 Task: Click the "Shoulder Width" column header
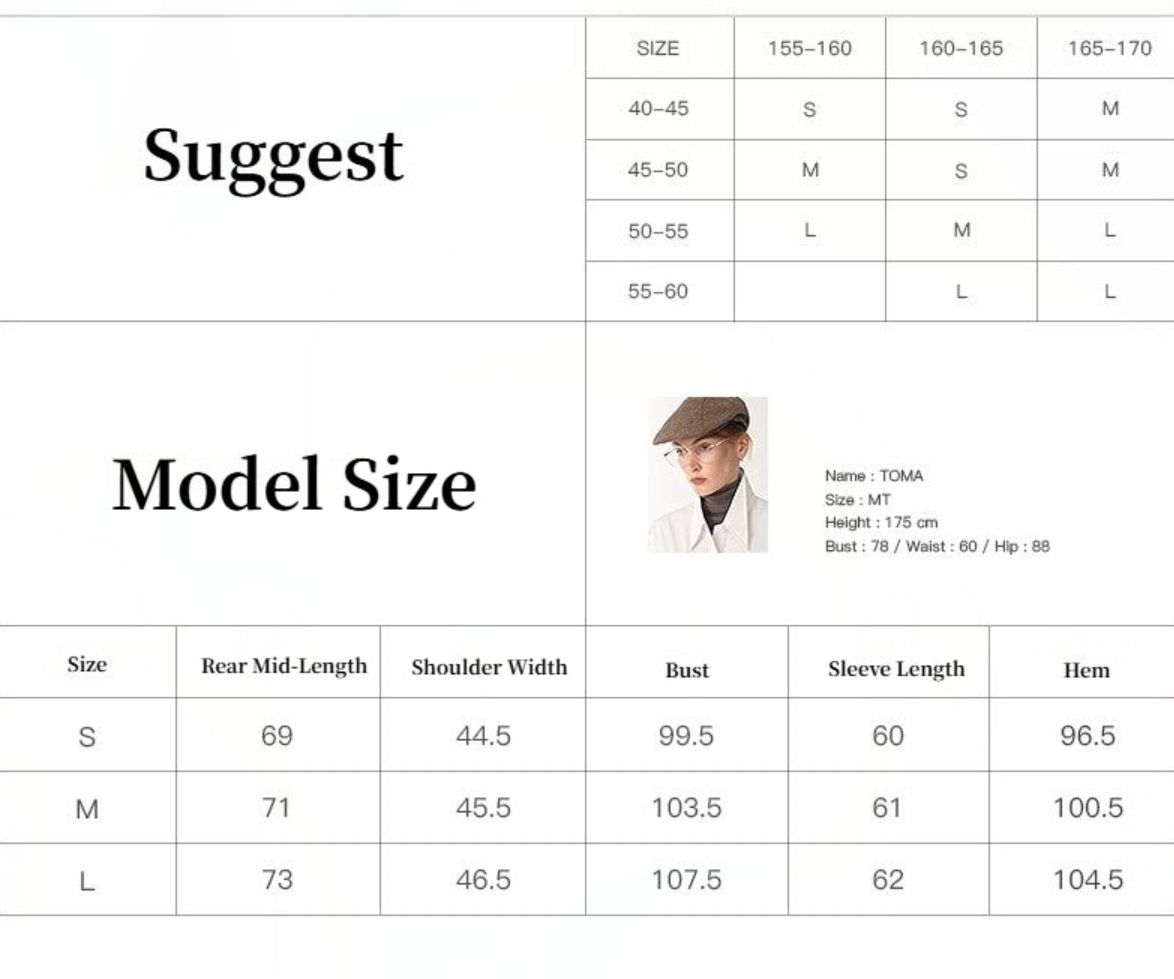coord(489,667)
